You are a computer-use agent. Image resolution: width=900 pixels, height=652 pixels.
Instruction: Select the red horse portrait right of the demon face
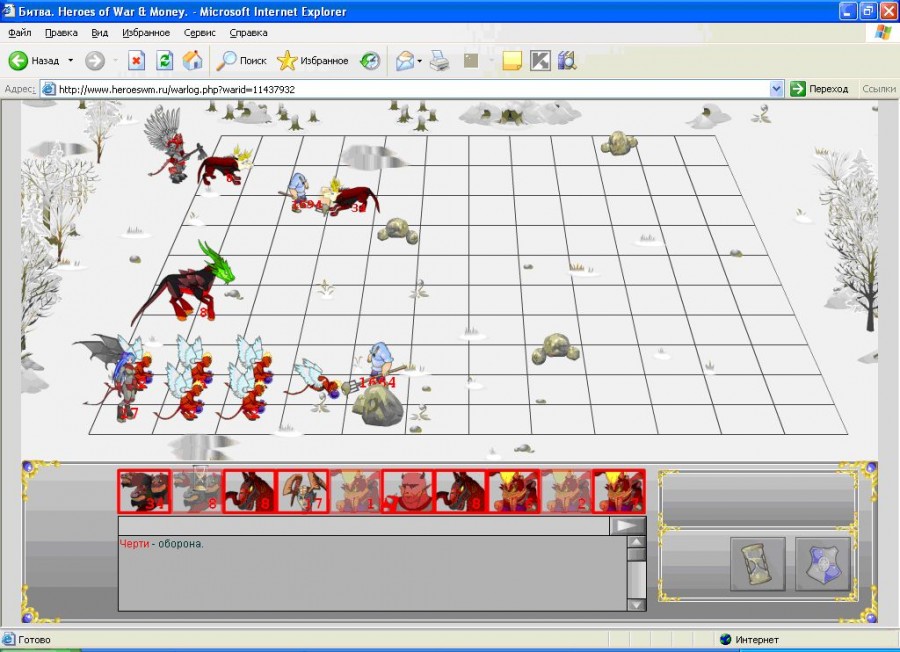pyautogui.click(x=461, y=491)
